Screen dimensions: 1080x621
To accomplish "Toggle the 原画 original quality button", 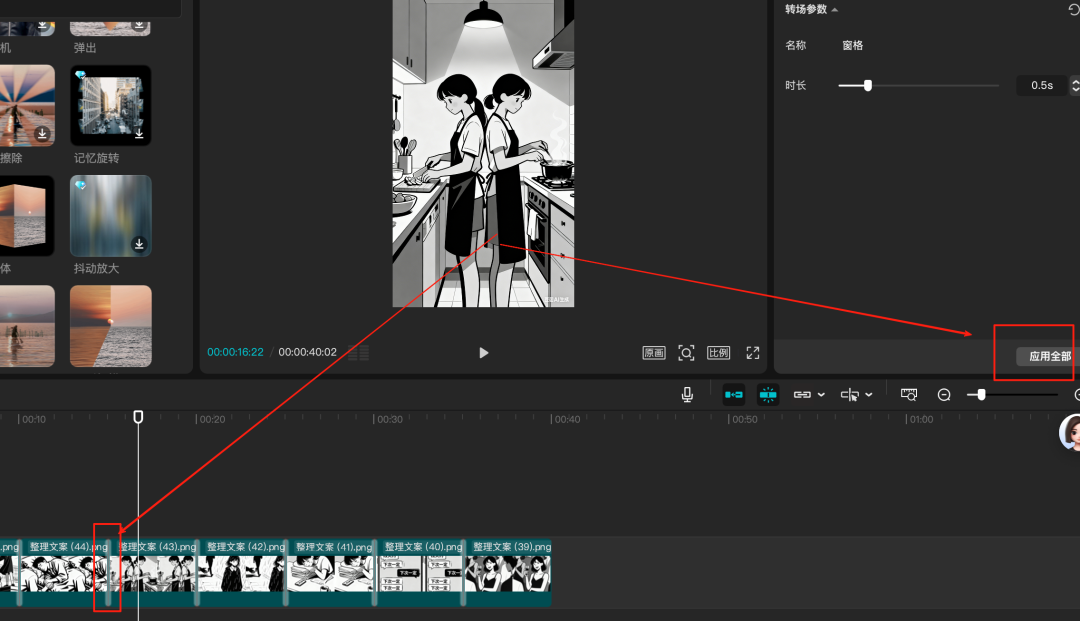I will pyautogui.click(x=654, y=353).
